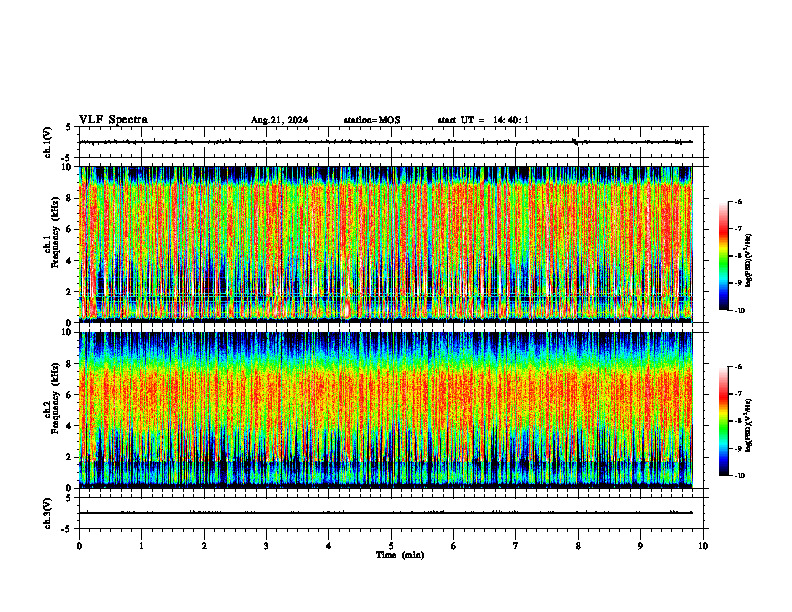The height and width of the screenshot is (612, 792).
Task: Click tick label "6" on the Time axis
Action: click(454, 546)
